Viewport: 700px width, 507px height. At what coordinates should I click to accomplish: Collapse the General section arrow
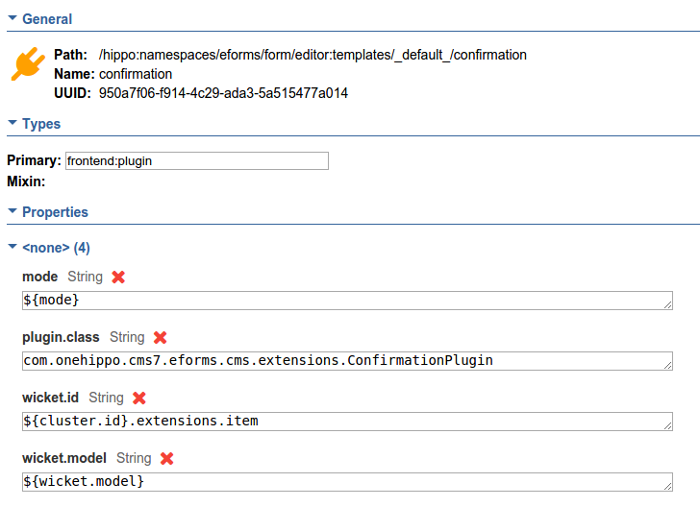(x=12, y=18)
